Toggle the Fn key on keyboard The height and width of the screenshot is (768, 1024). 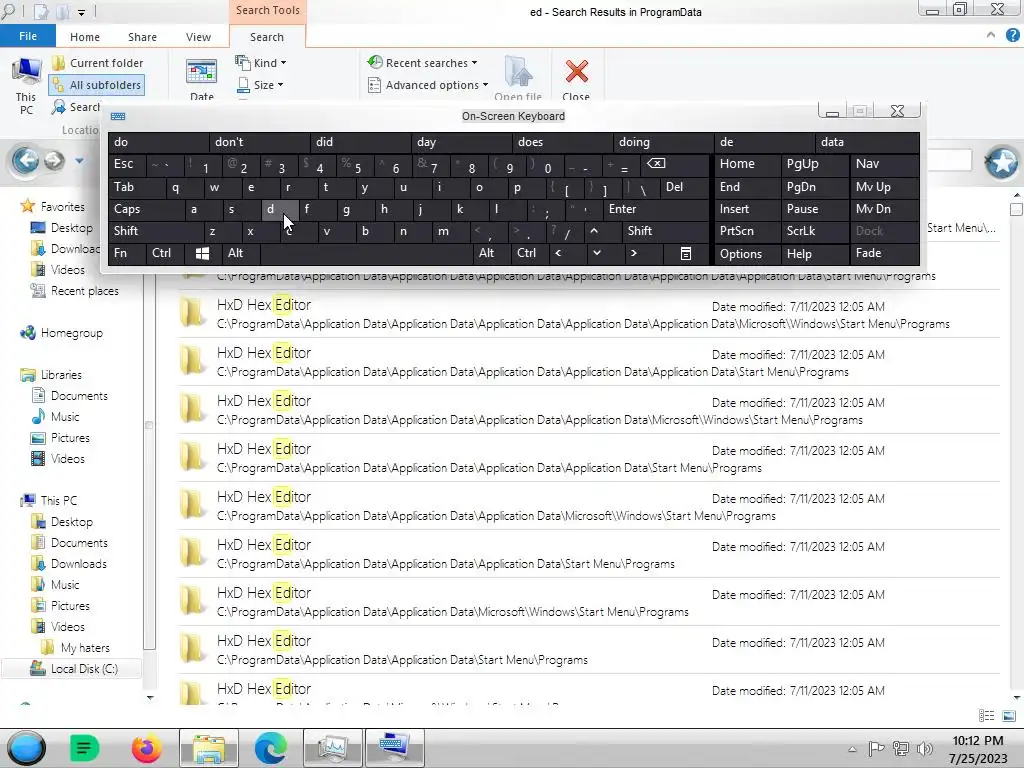click(127, 253)
